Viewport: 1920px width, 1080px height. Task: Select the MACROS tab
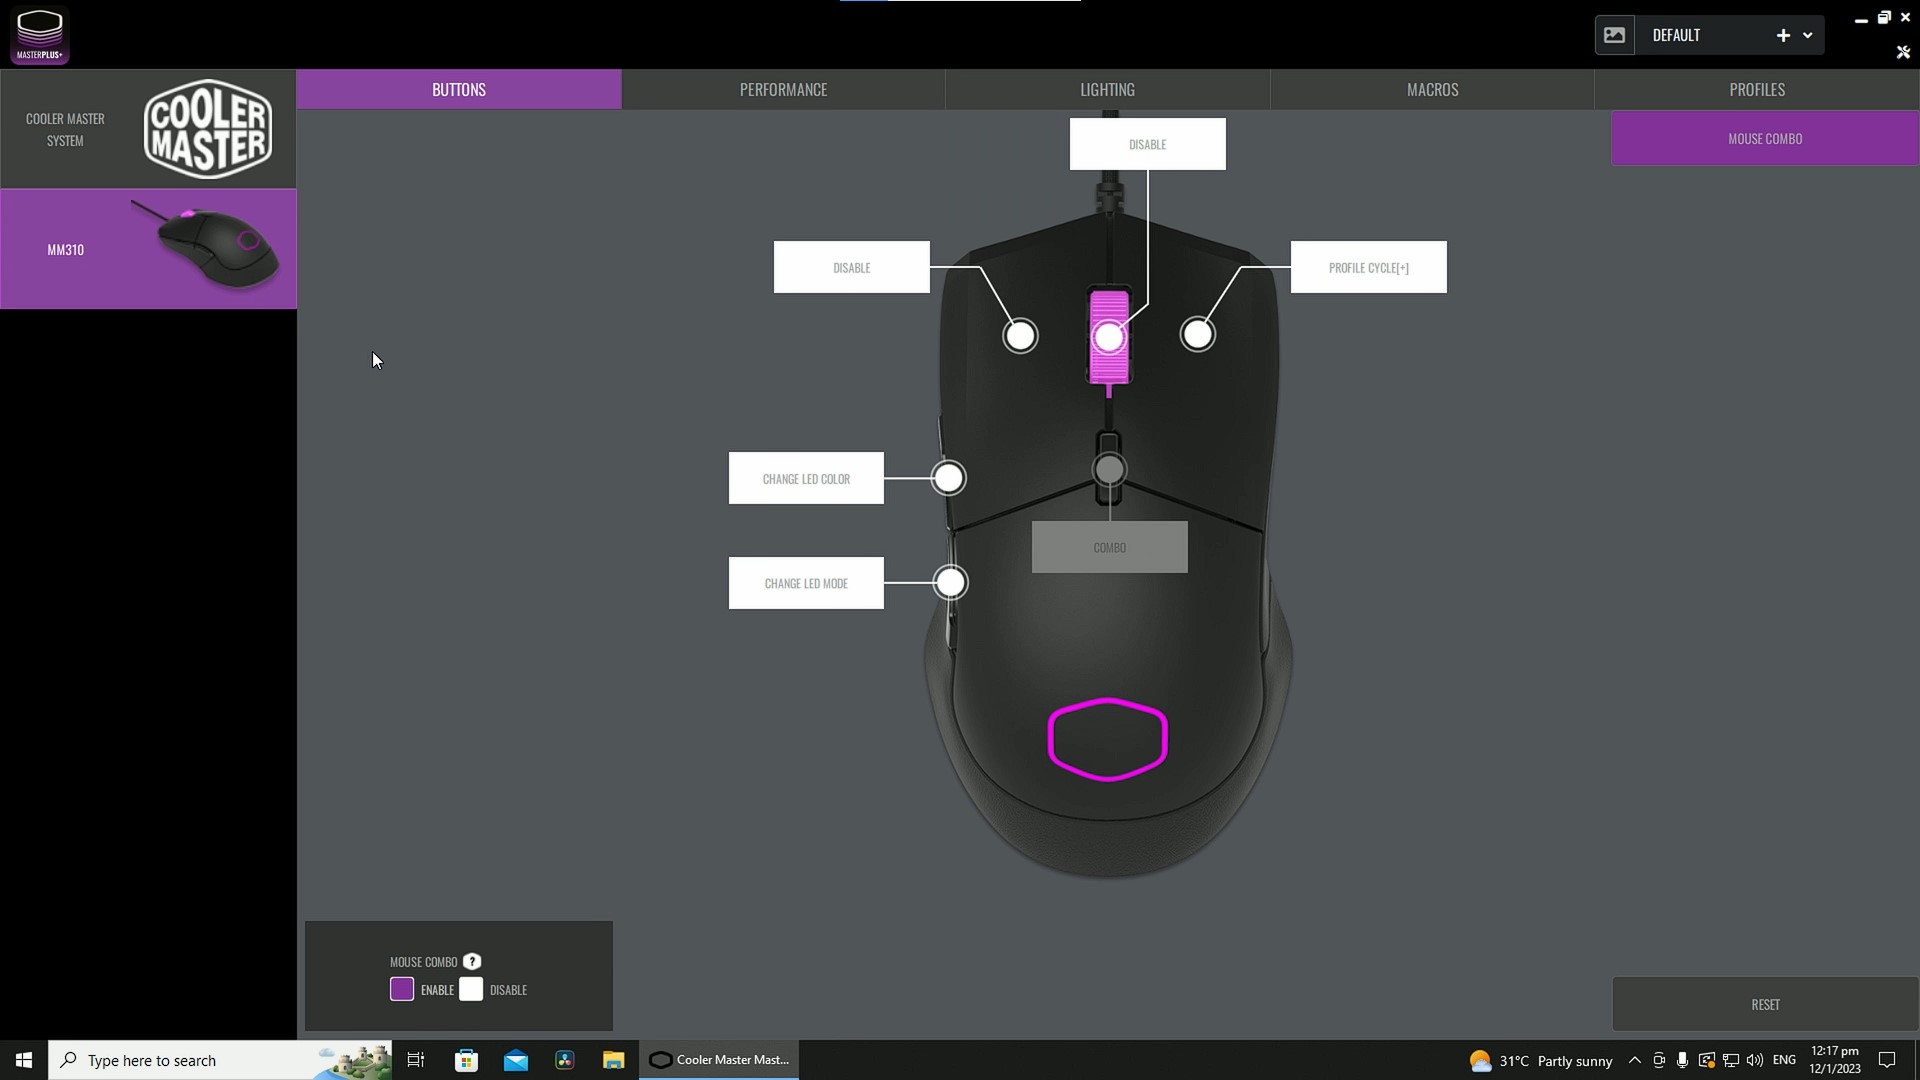(1432, 88)
